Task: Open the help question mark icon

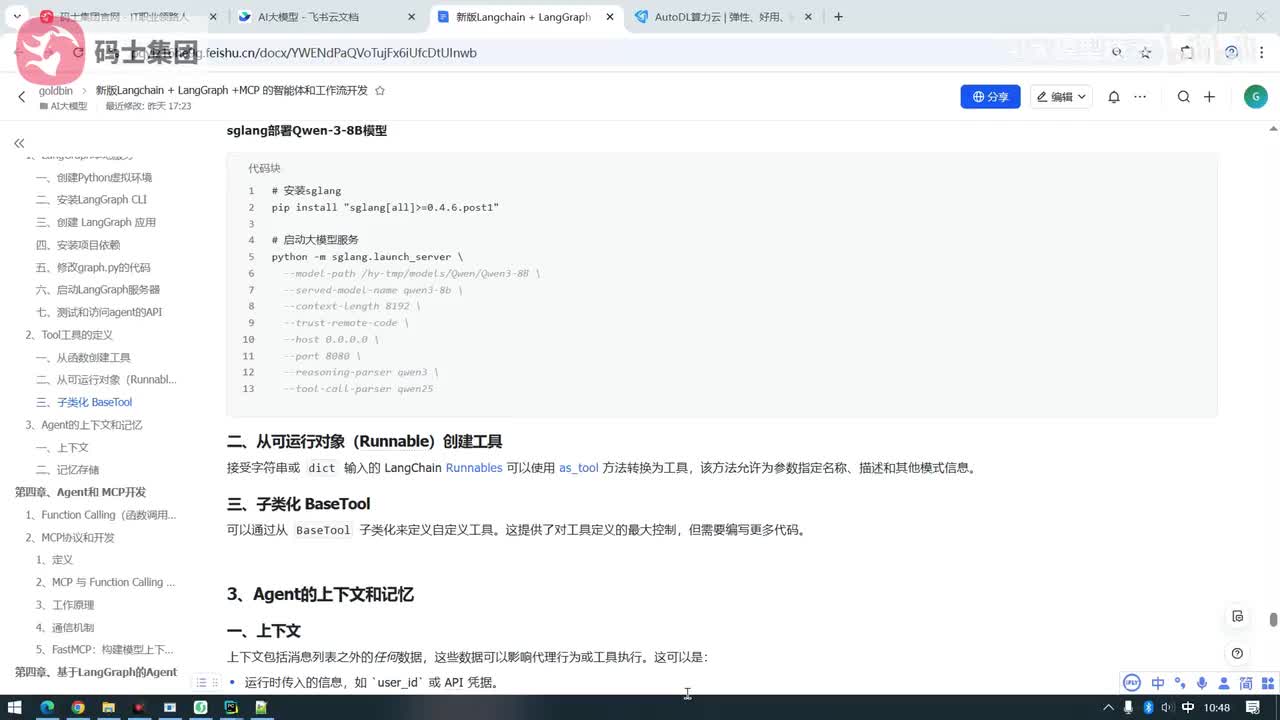Action: (1237, 653)
